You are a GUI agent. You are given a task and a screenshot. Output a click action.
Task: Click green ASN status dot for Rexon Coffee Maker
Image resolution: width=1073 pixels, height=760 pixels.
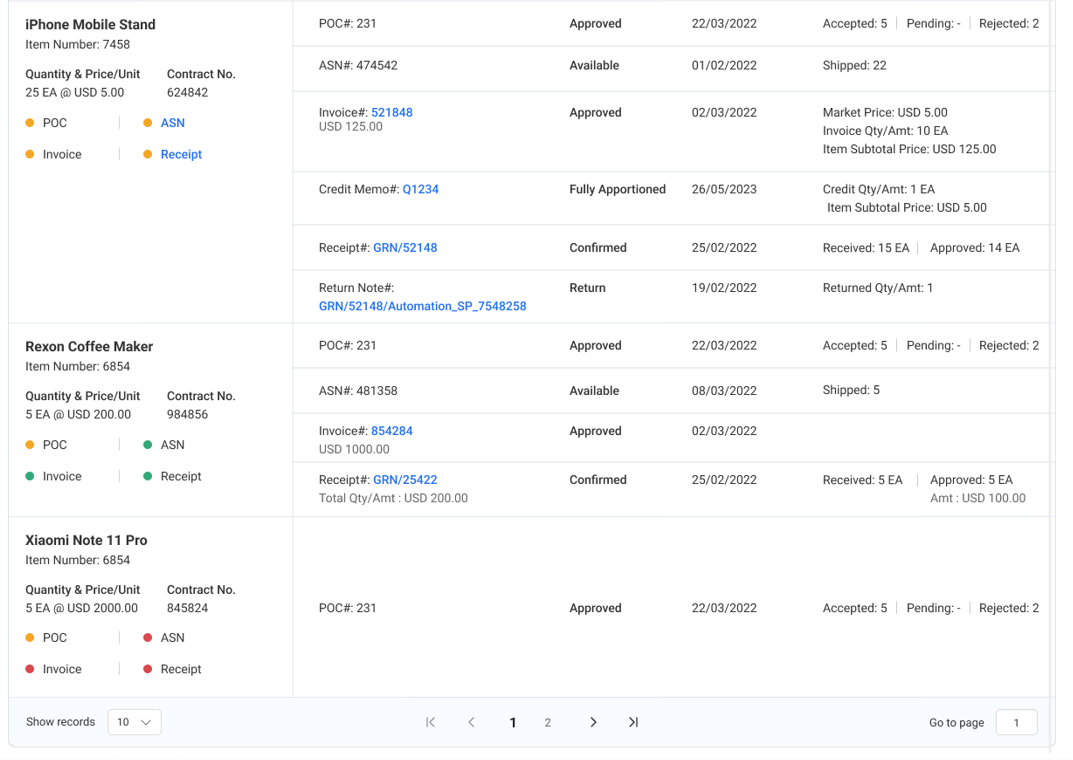click(147, 445)
